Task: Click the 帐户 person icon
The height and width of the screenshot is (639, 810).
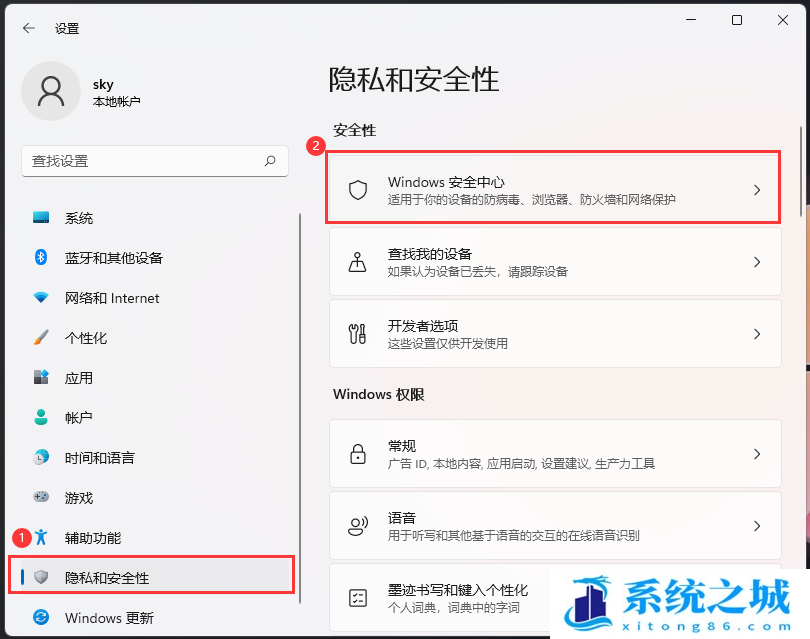Action: click(41, 417)
